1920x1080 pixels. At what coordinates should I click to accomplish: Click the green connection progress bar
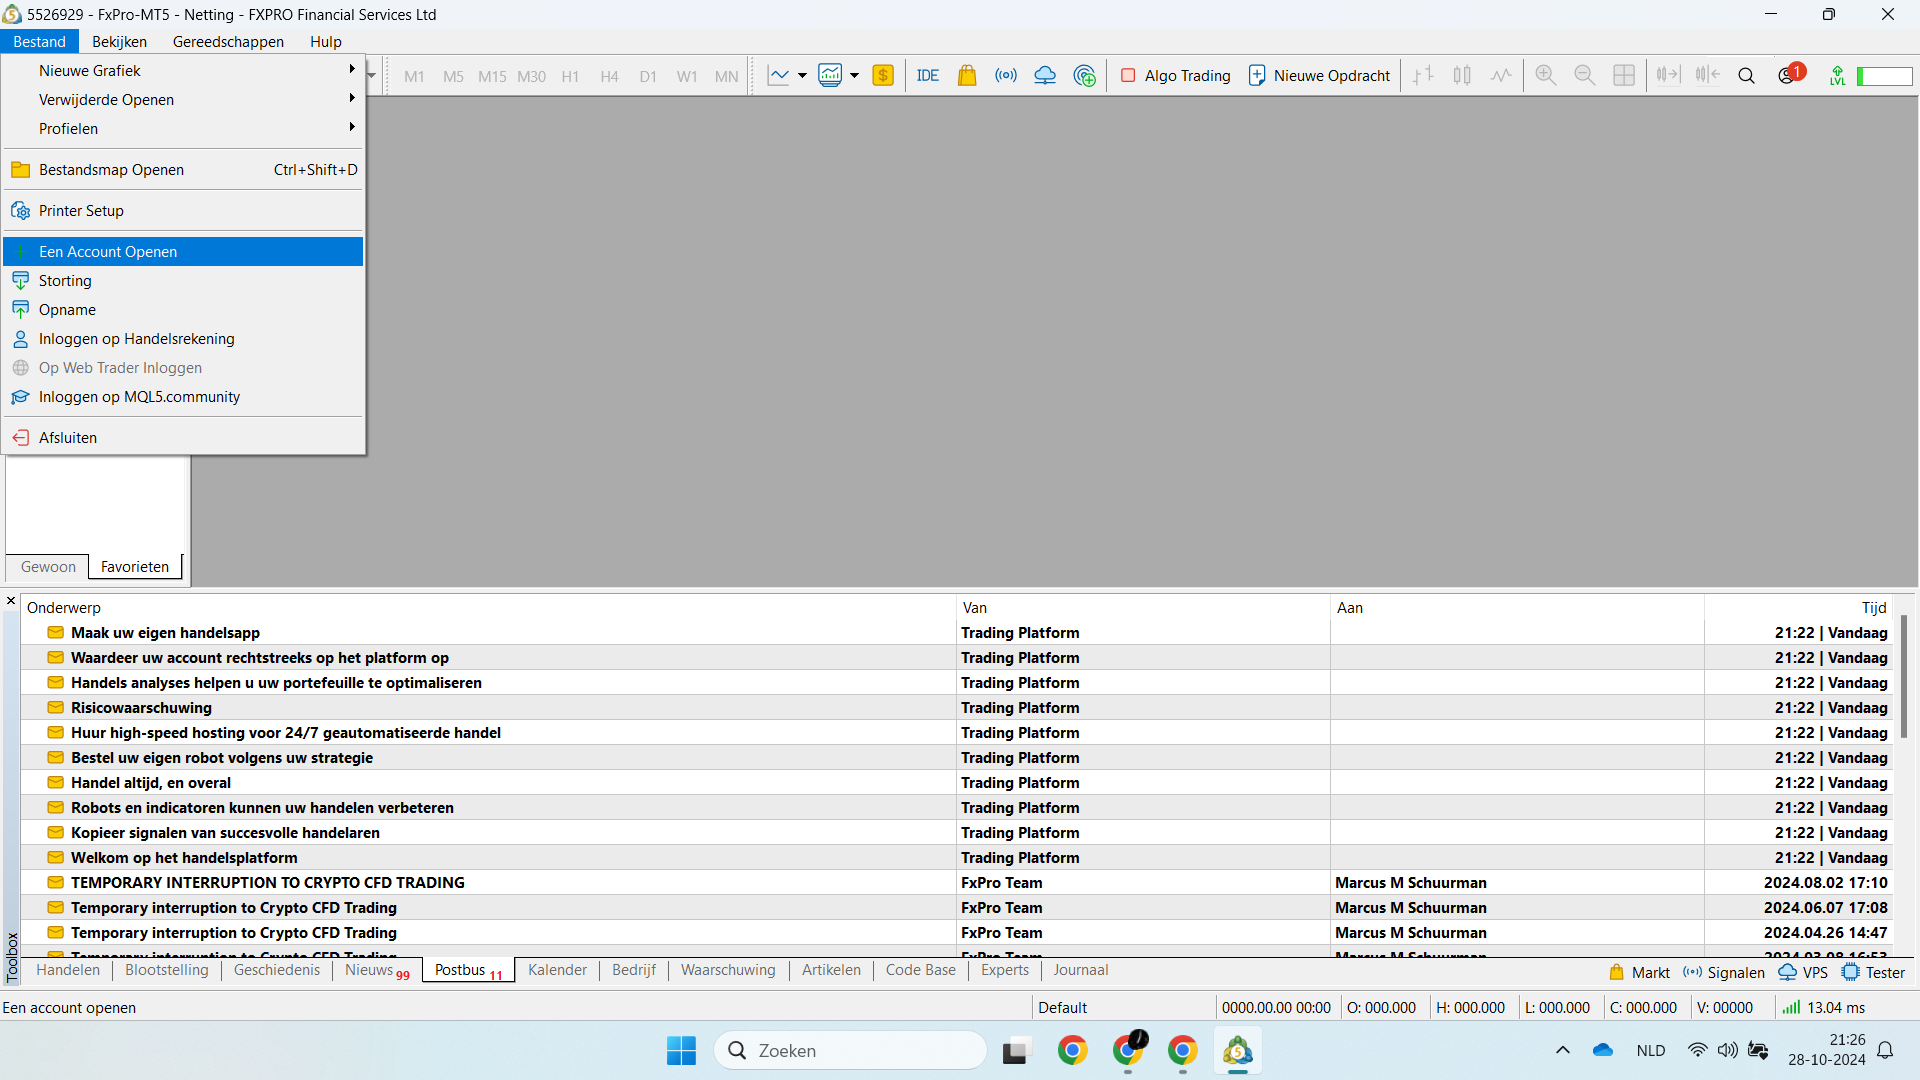tap(1884, 76)
